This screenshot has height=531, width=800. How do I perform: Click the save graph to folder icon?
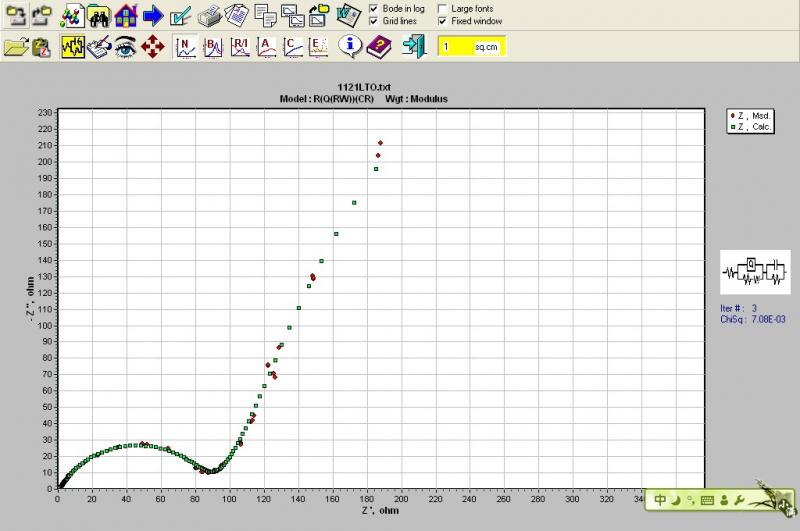tap(319, 16)
